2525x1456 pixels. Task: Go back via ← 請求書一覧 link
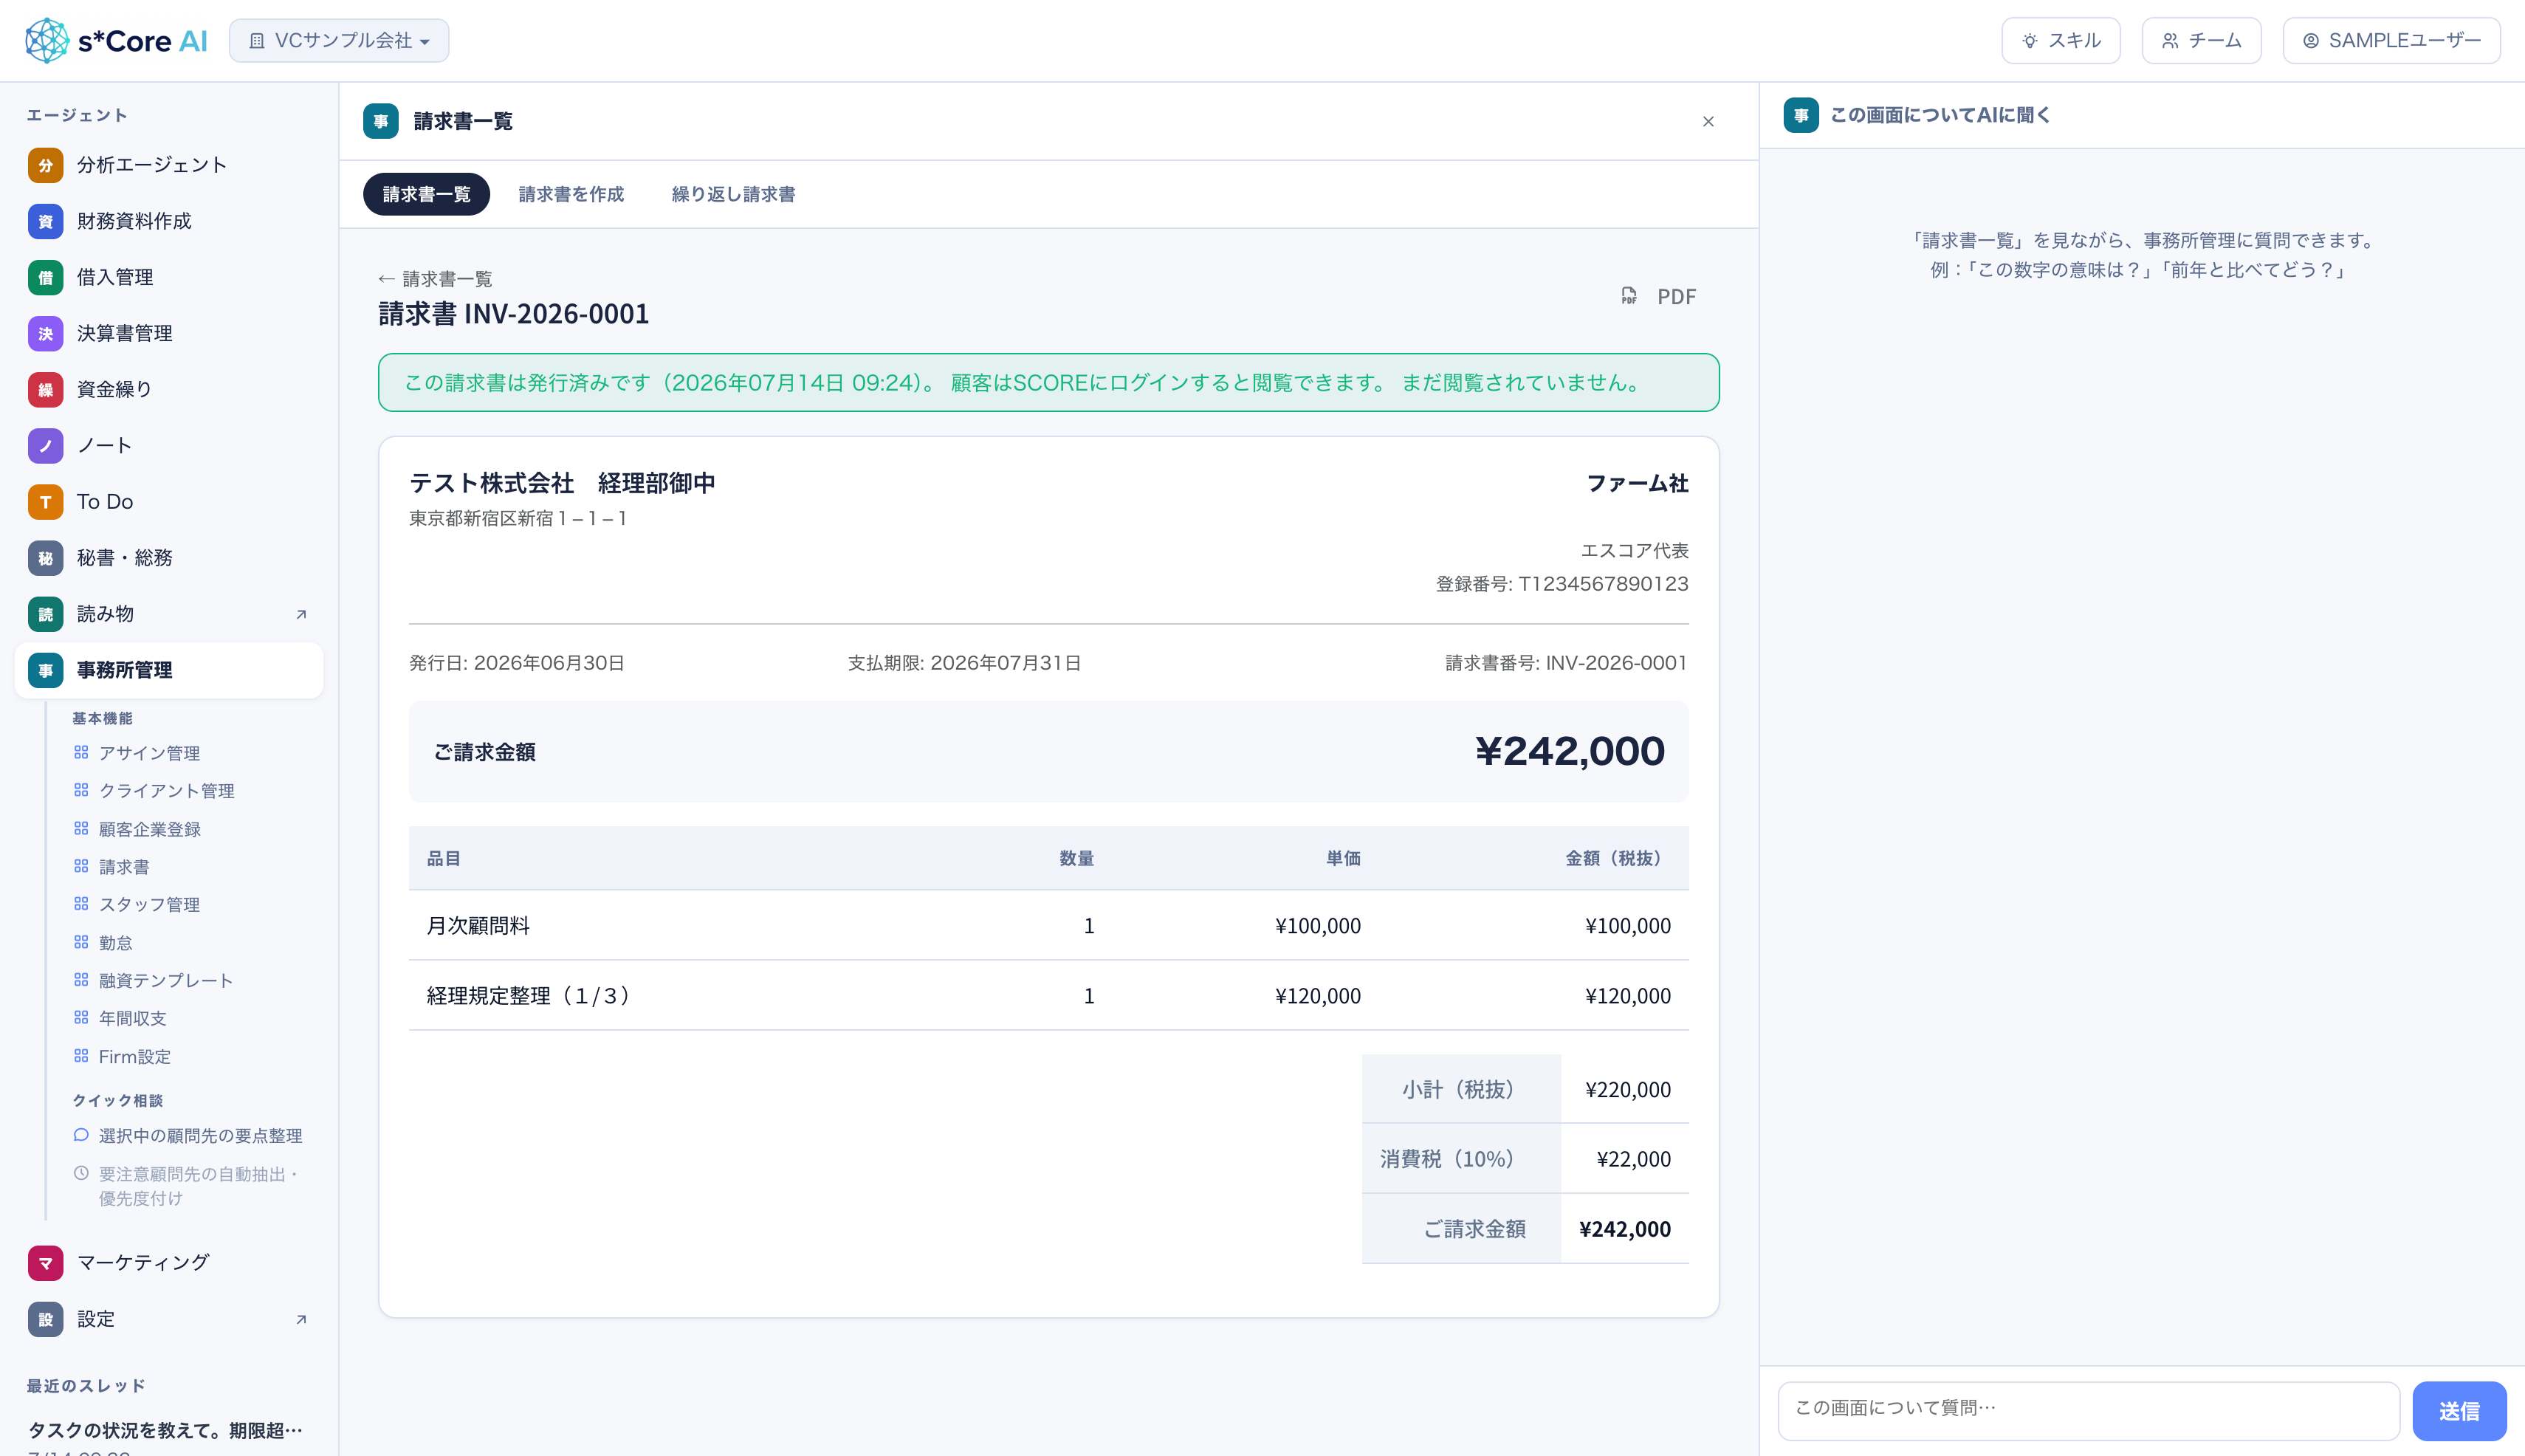tap(435, 279)
